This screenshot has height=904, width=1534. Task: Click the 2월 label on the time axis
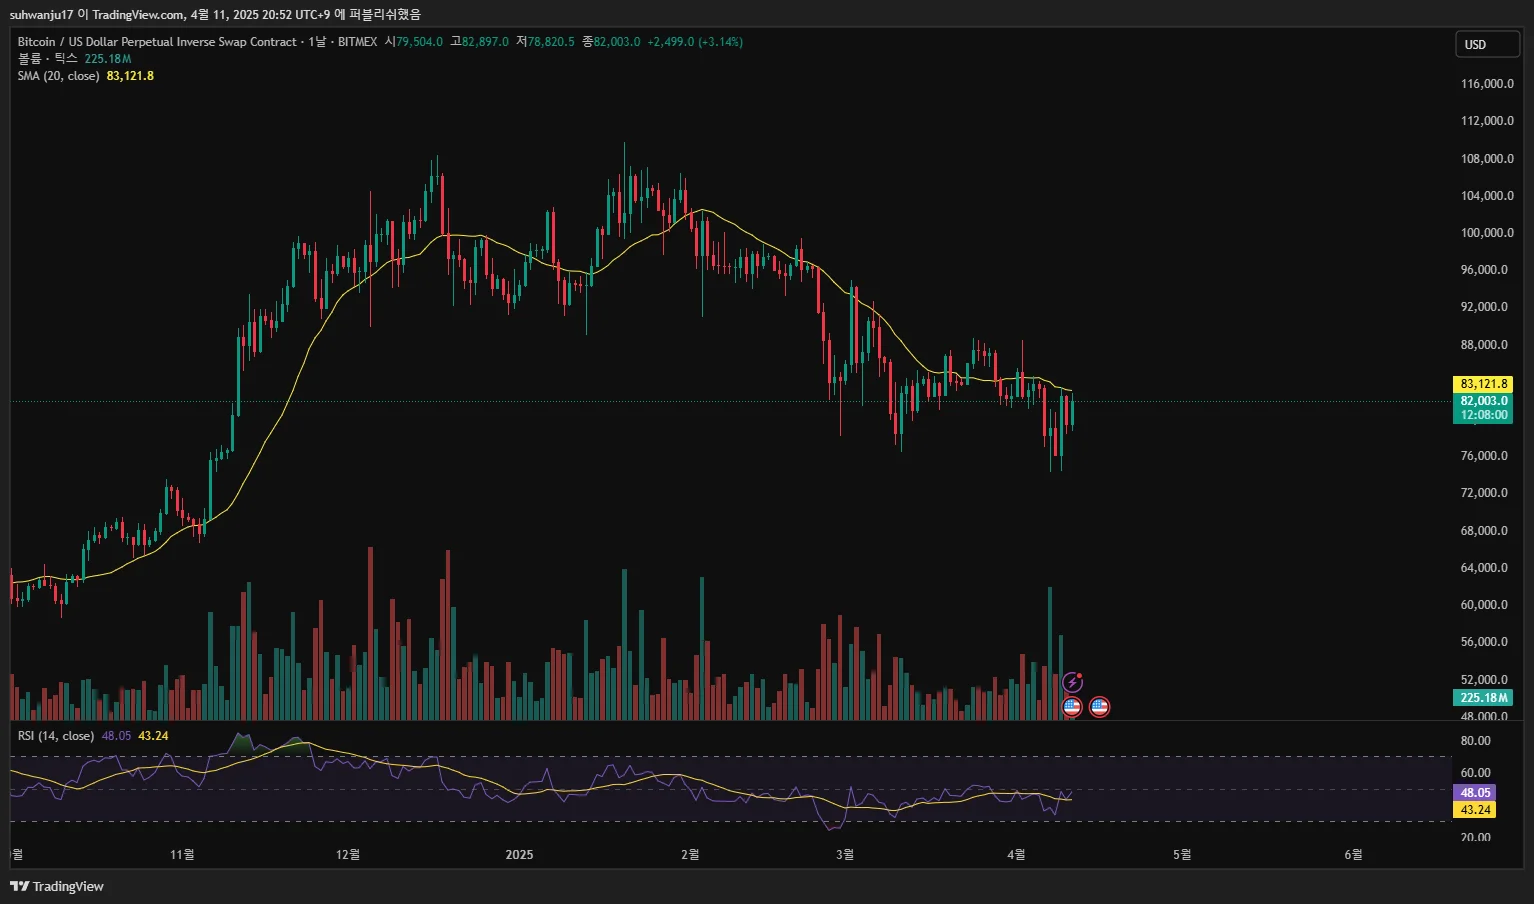pyautogui.click(x=690, y=854)
